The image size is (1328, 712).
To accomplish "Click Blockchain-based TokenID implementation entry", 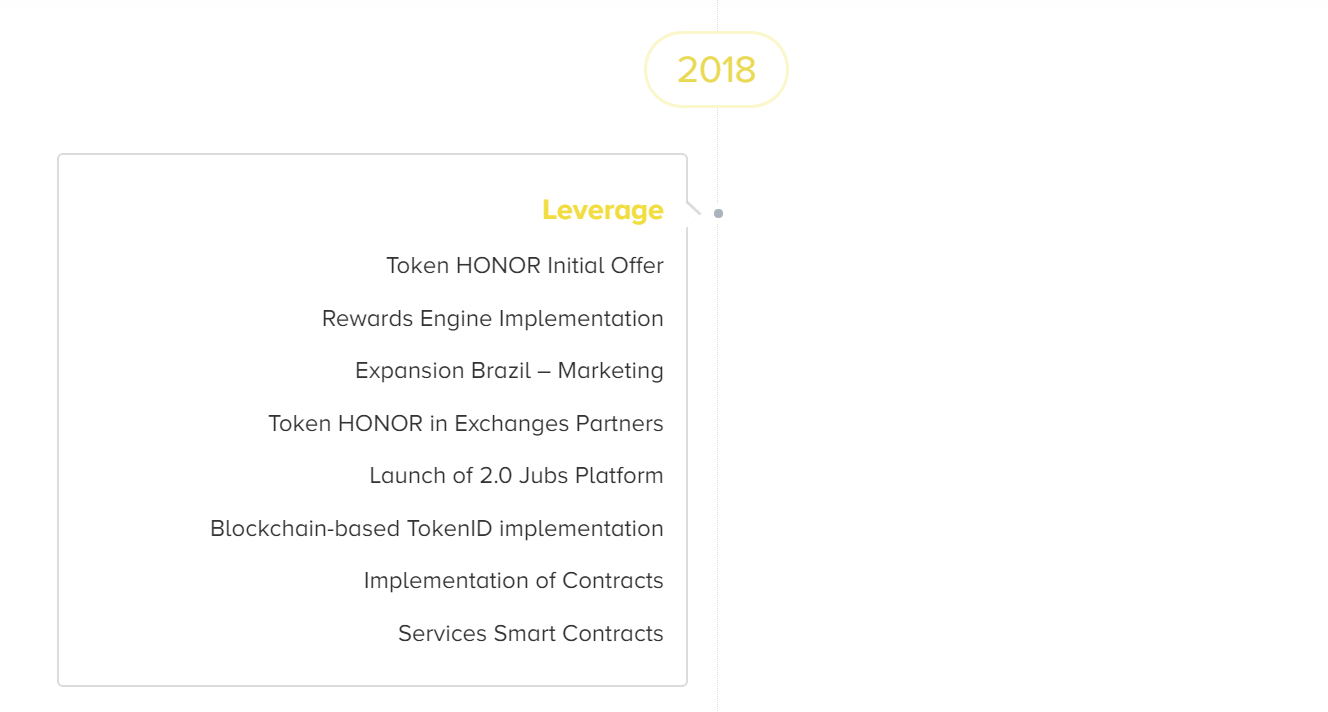I will (437, 528).
